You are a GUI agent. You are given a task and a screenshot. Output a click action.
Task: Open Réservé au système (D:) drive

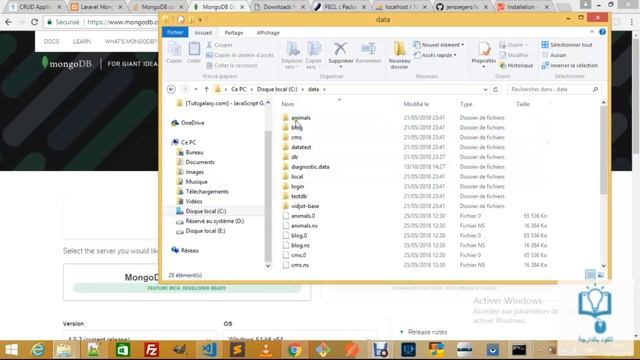[x=214, y=221]
